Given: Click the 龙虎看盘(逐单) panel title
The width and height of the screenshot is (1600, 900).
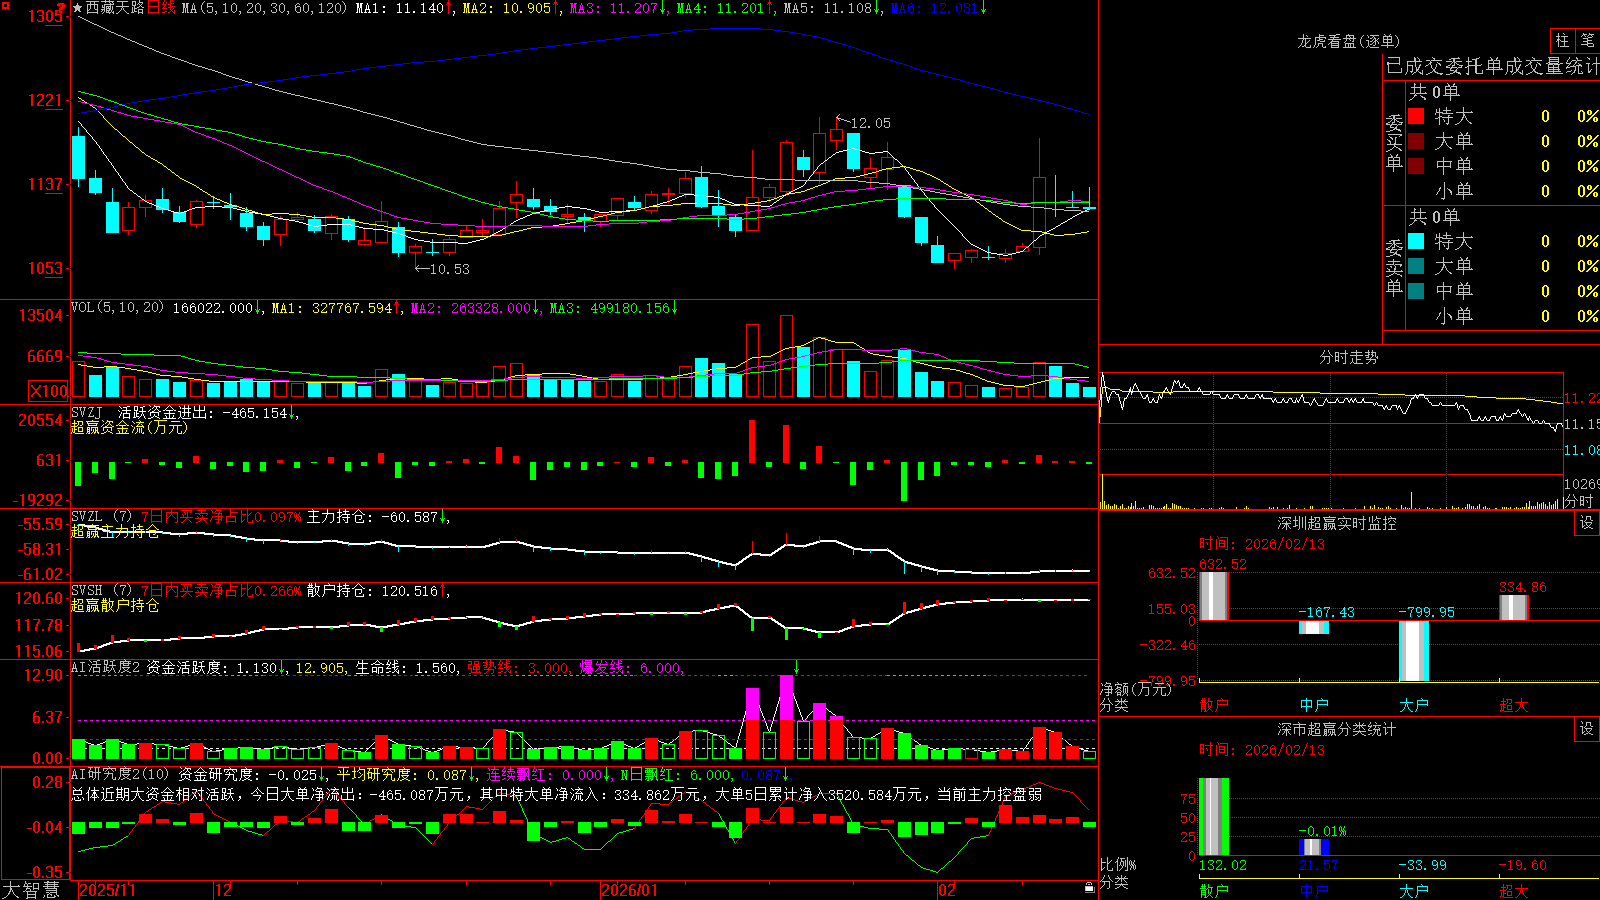Looking at the screenshot, I should pyautogui.click(x=1349, y=41).
